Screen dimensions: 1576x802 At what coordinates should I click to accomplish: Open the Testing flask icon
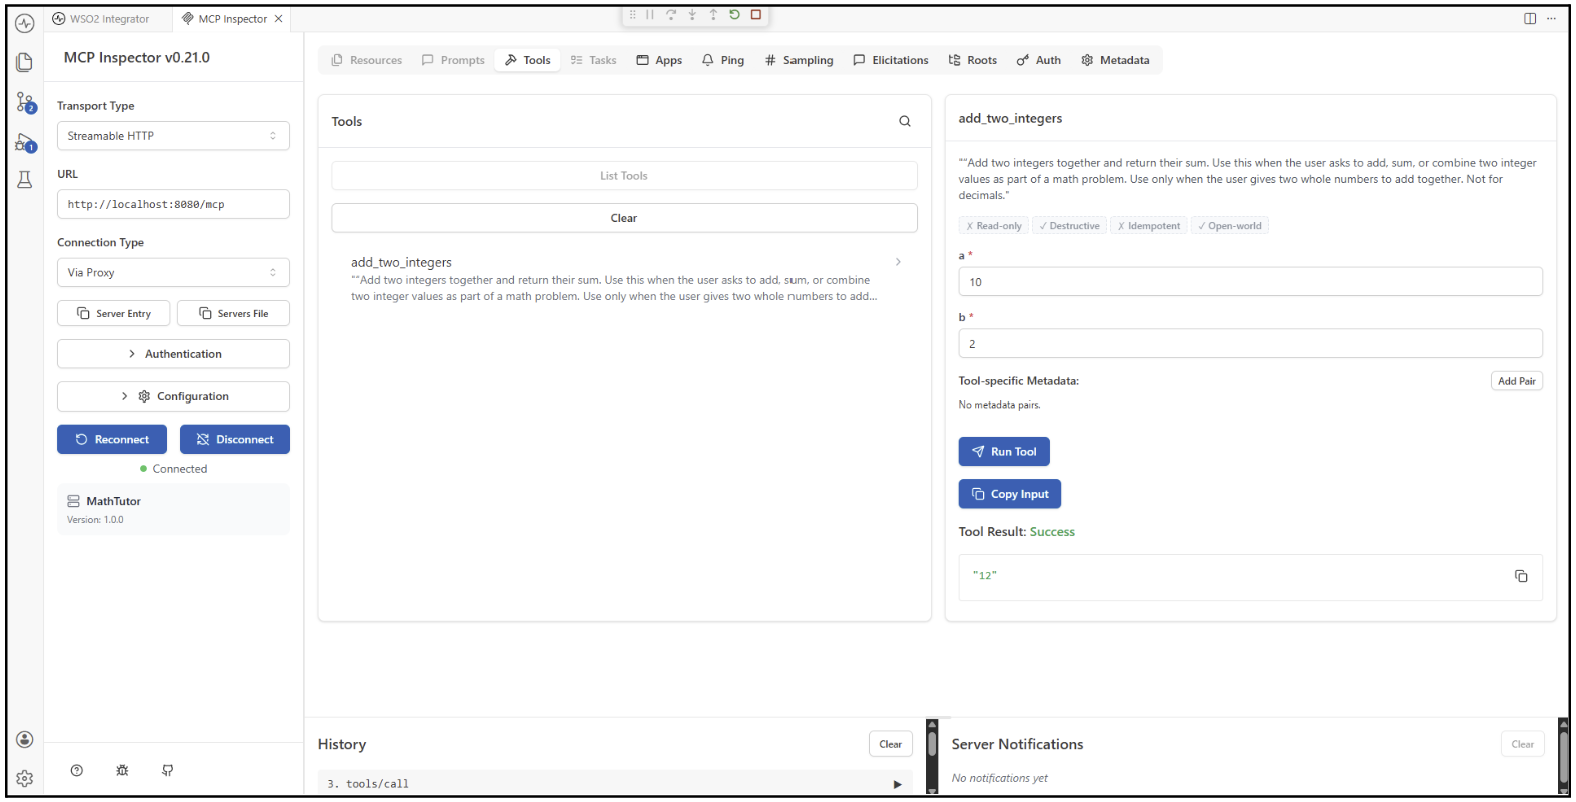[25, 180]
